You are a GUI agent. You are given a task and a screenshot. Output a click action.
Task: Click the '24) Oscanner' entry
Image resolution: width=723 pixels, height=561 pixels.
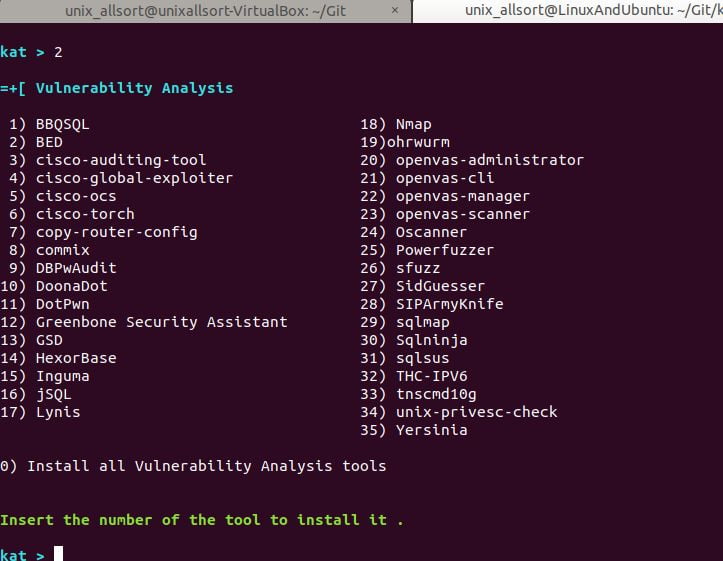414,232
